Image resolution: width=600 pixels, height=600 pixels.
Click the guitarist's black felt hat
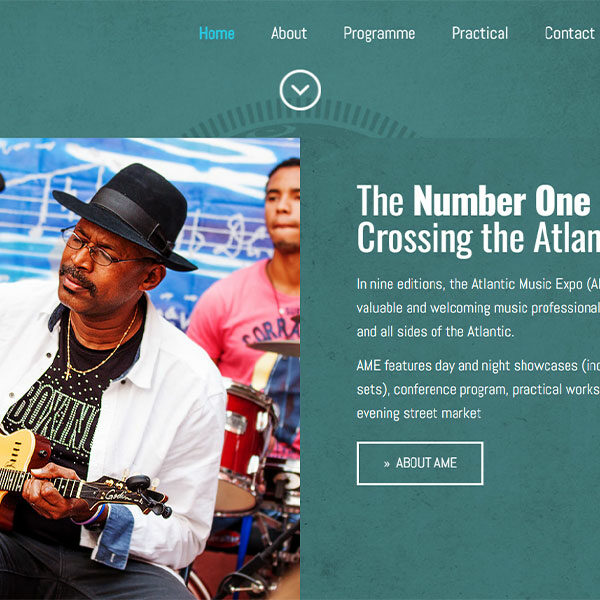[125, 215]
